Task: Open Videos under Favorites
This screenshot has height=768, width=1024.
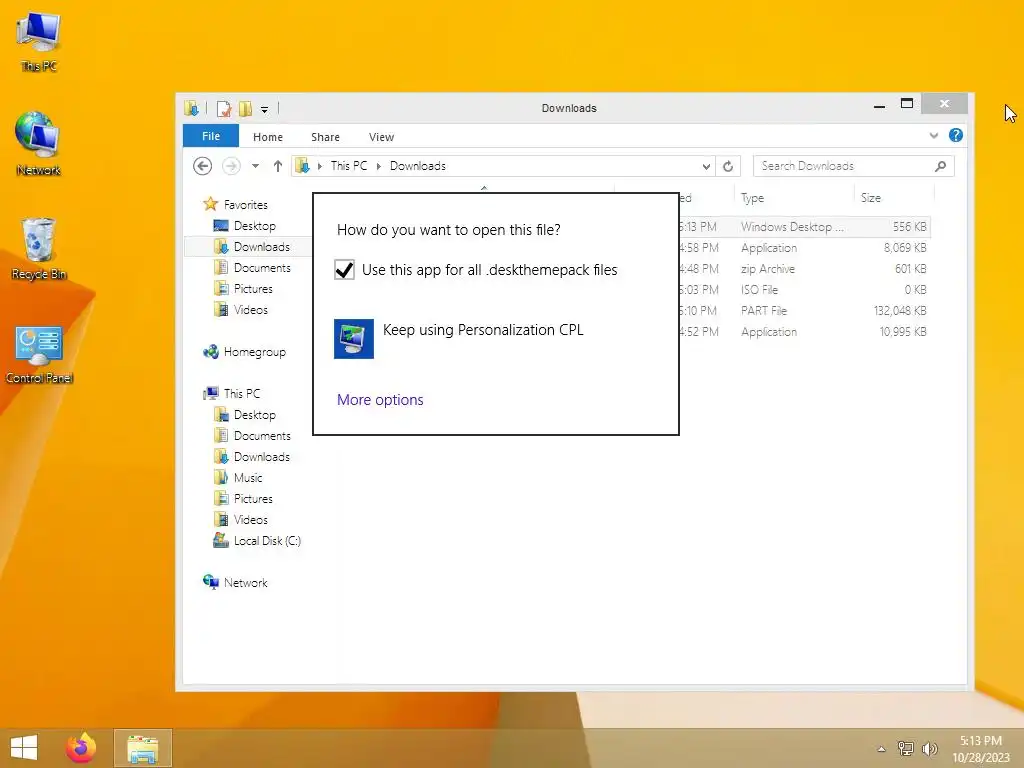Action: click(x=251, y=310)
